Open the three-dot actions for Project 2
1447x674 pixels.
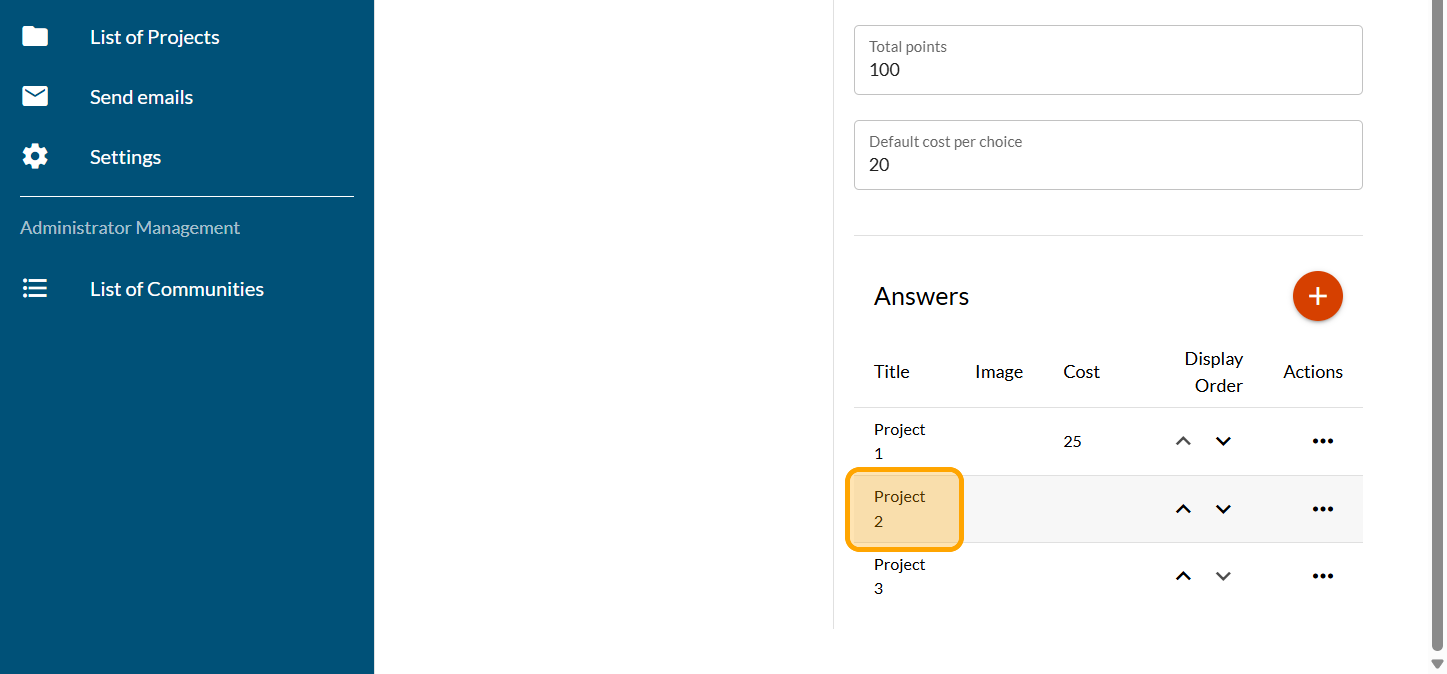click(x=1322, y=509)
